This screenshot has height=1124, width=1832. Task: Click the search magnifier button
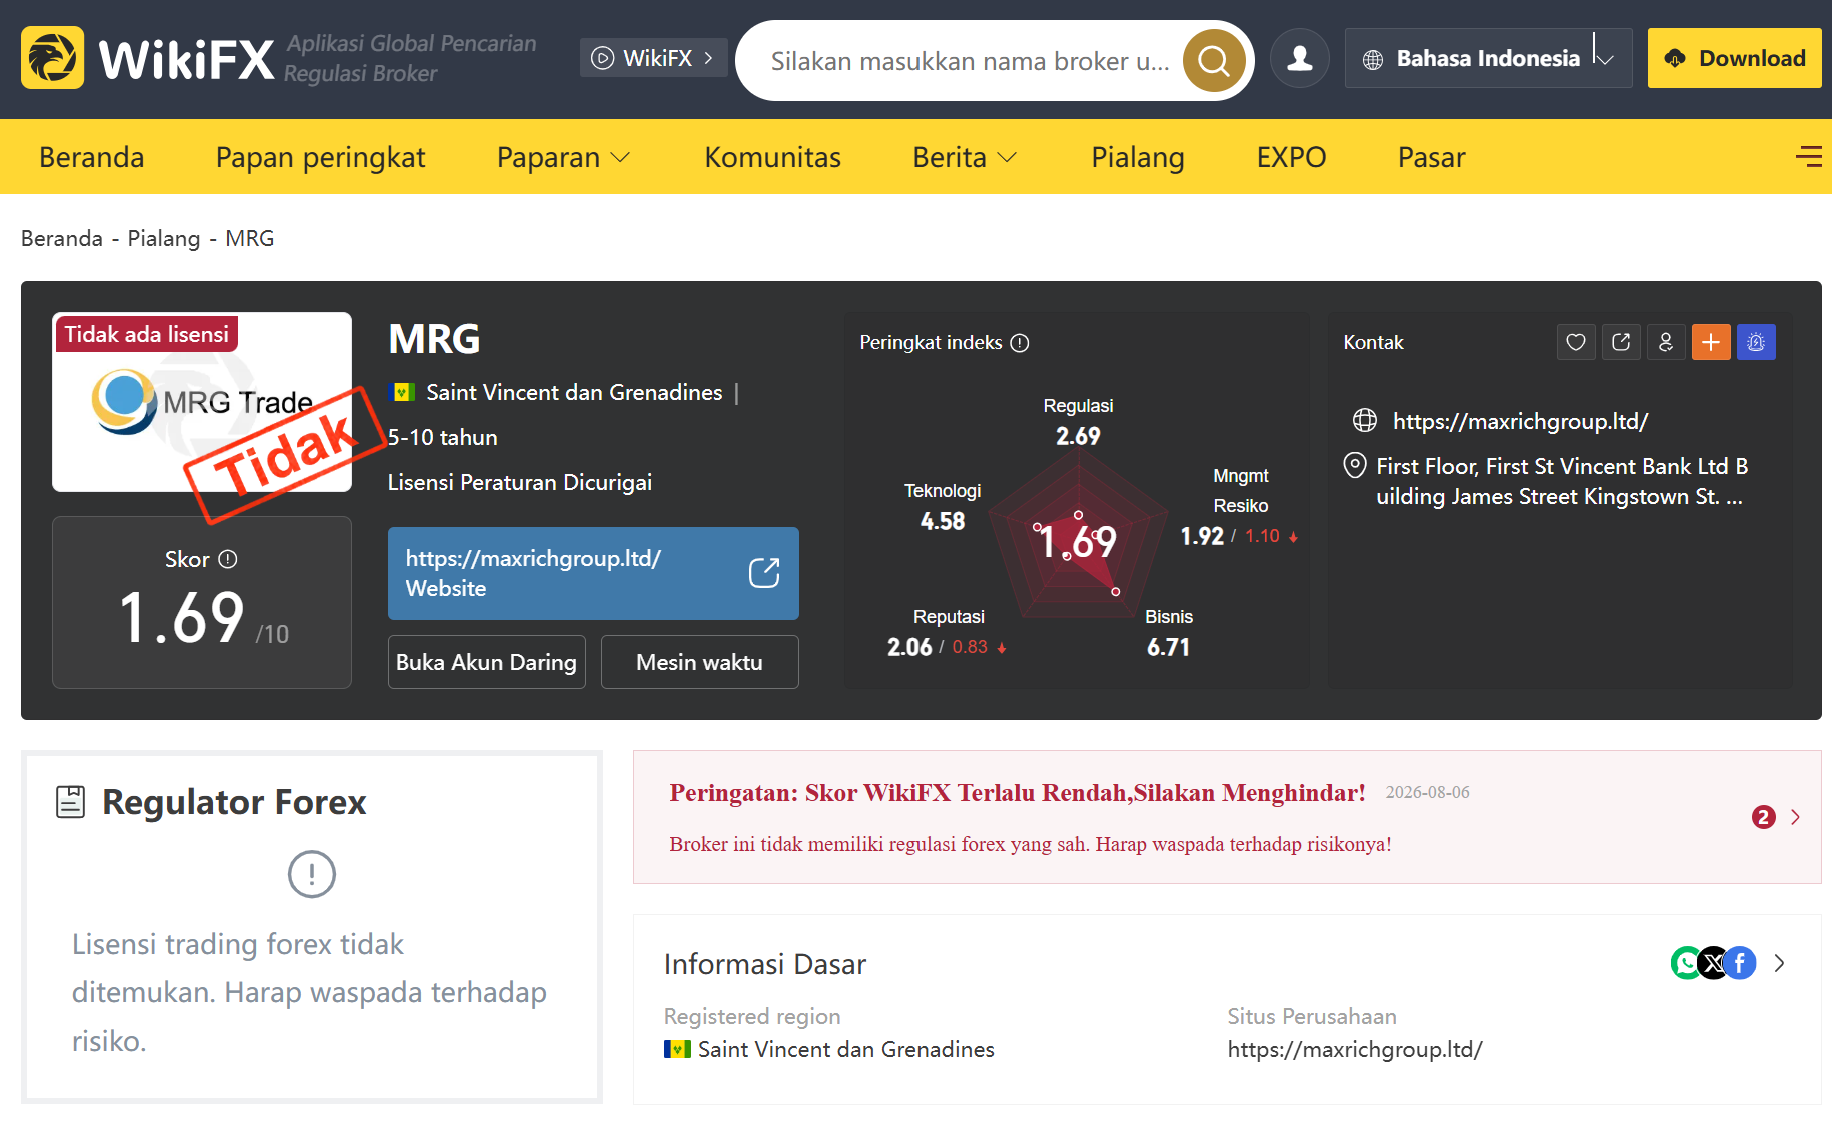tap(1213, 61)
